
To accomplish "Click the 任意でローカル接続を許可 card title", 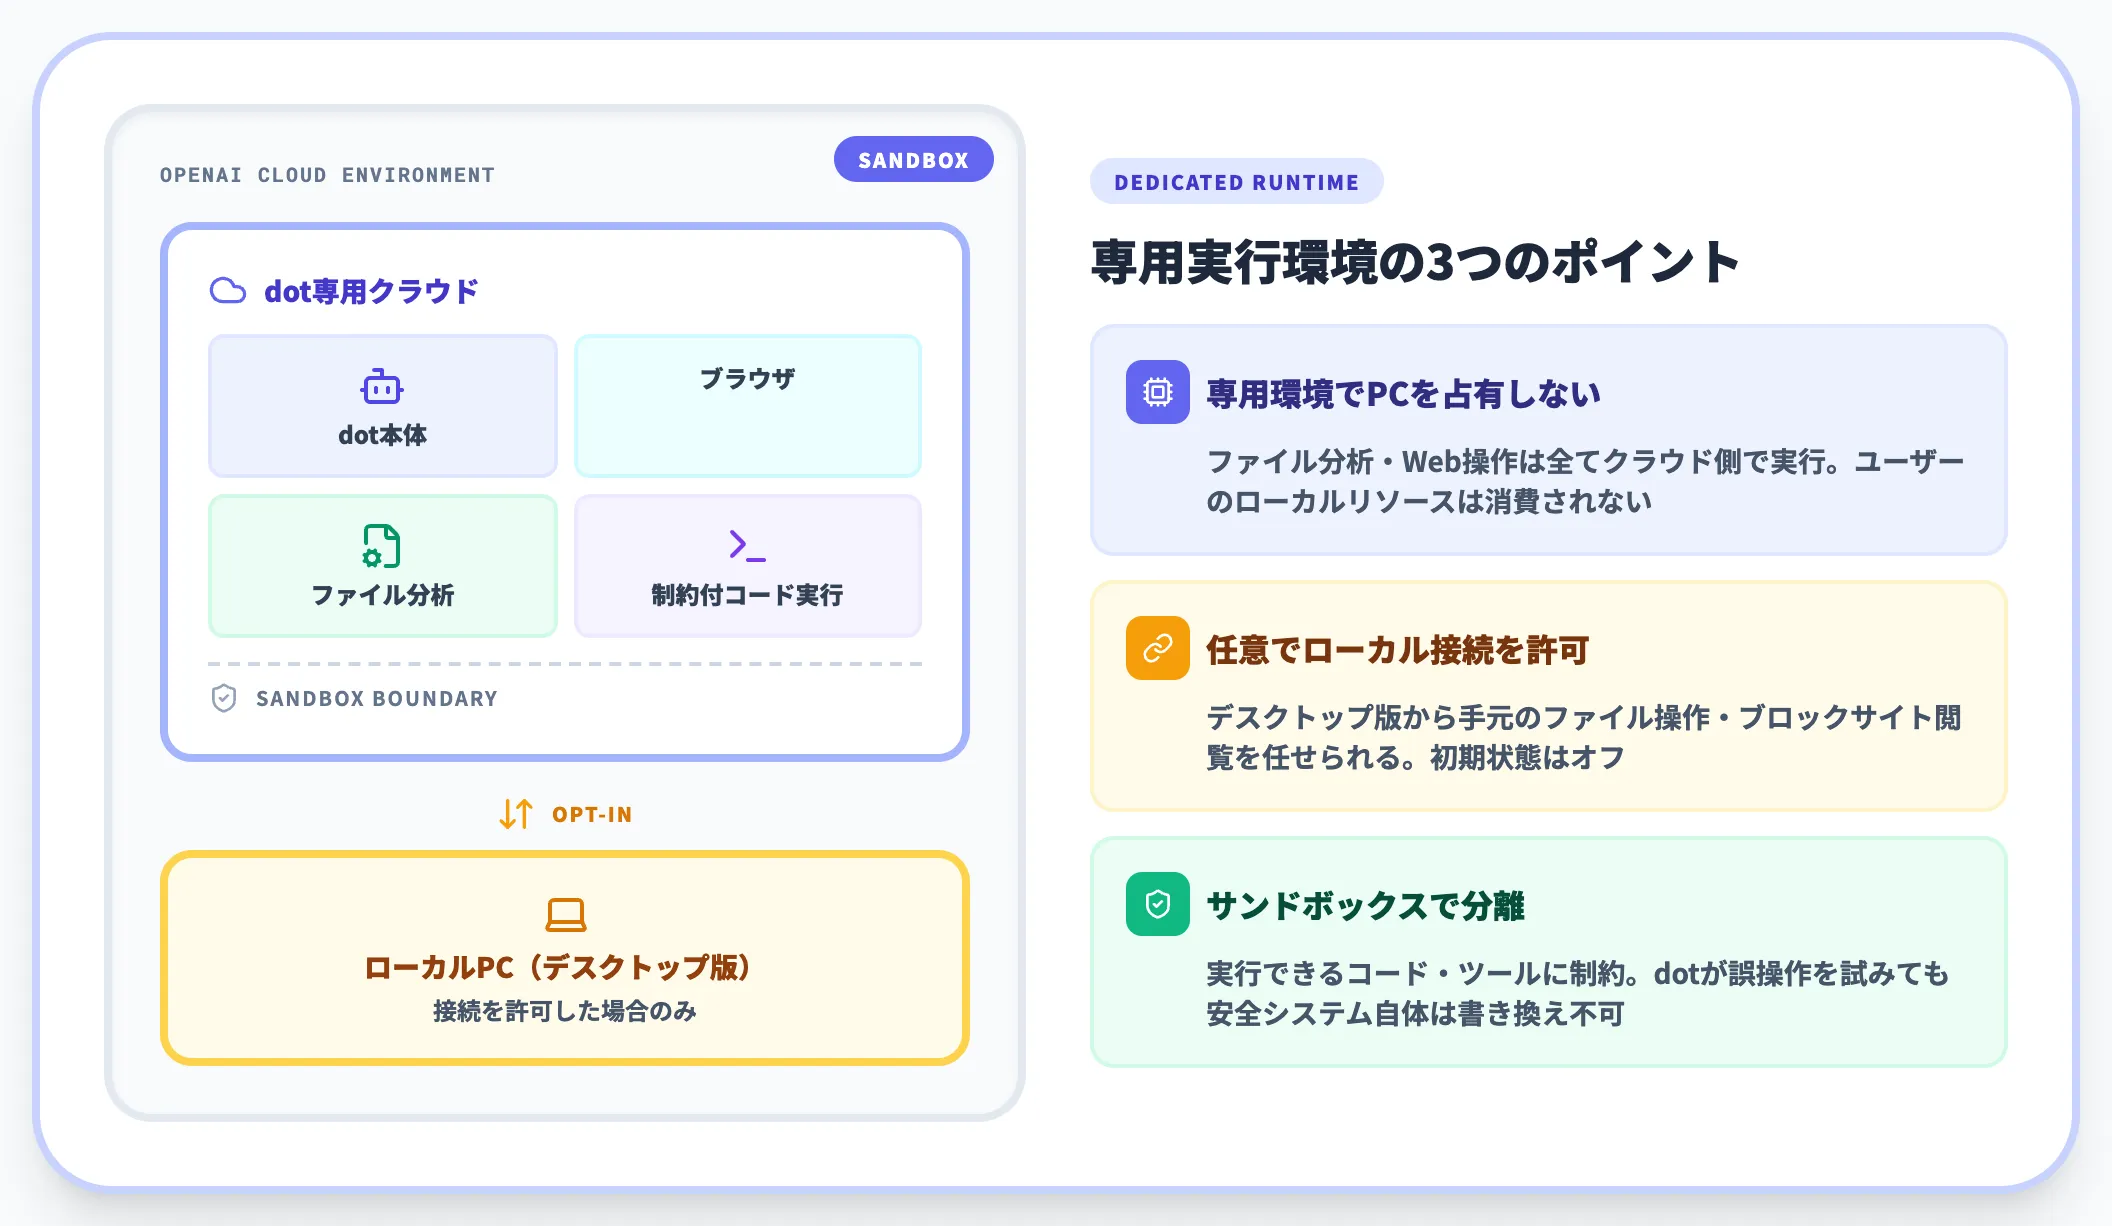I will [1398, 649].
